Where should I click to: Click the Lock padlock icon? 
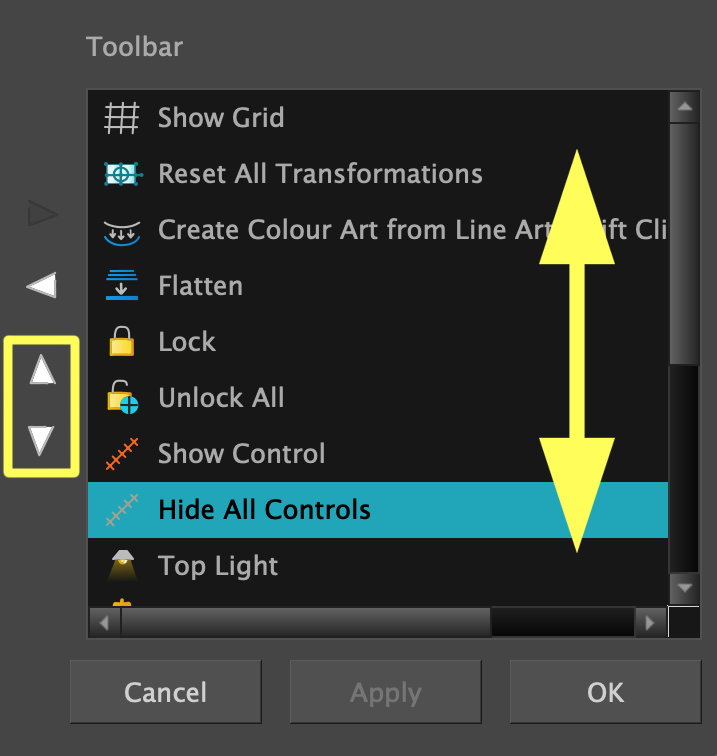(122, 342)
